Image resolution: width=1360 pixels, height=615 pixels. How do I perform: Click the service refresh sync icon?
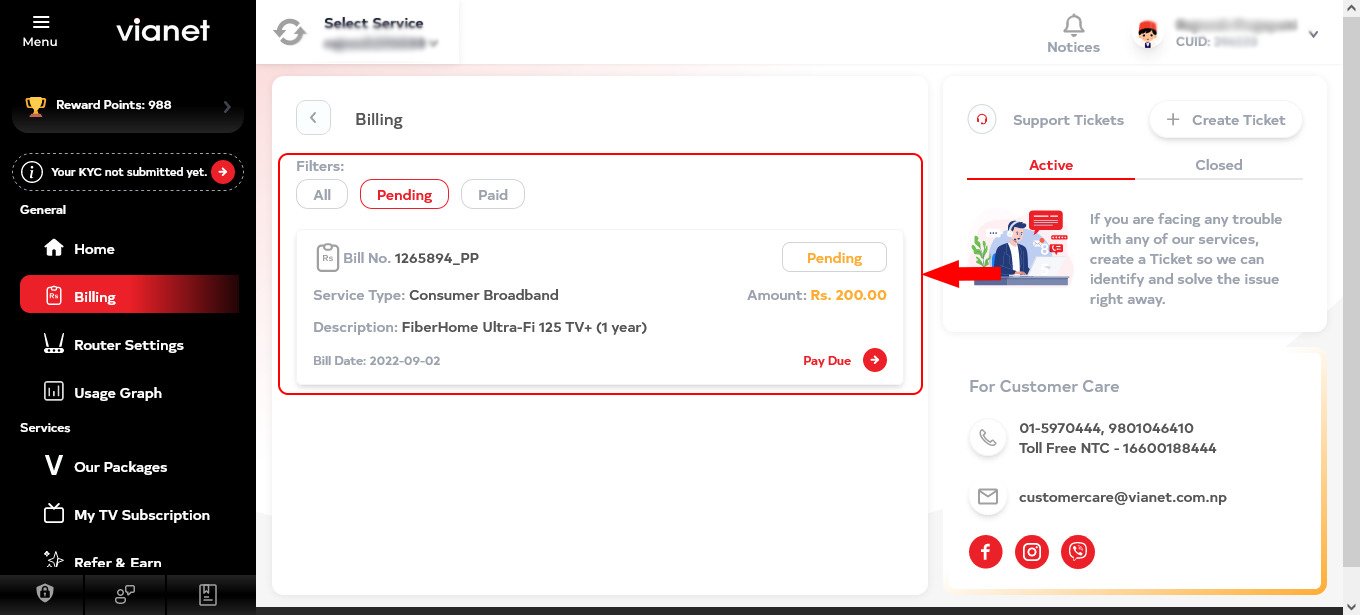click(290, 32)
